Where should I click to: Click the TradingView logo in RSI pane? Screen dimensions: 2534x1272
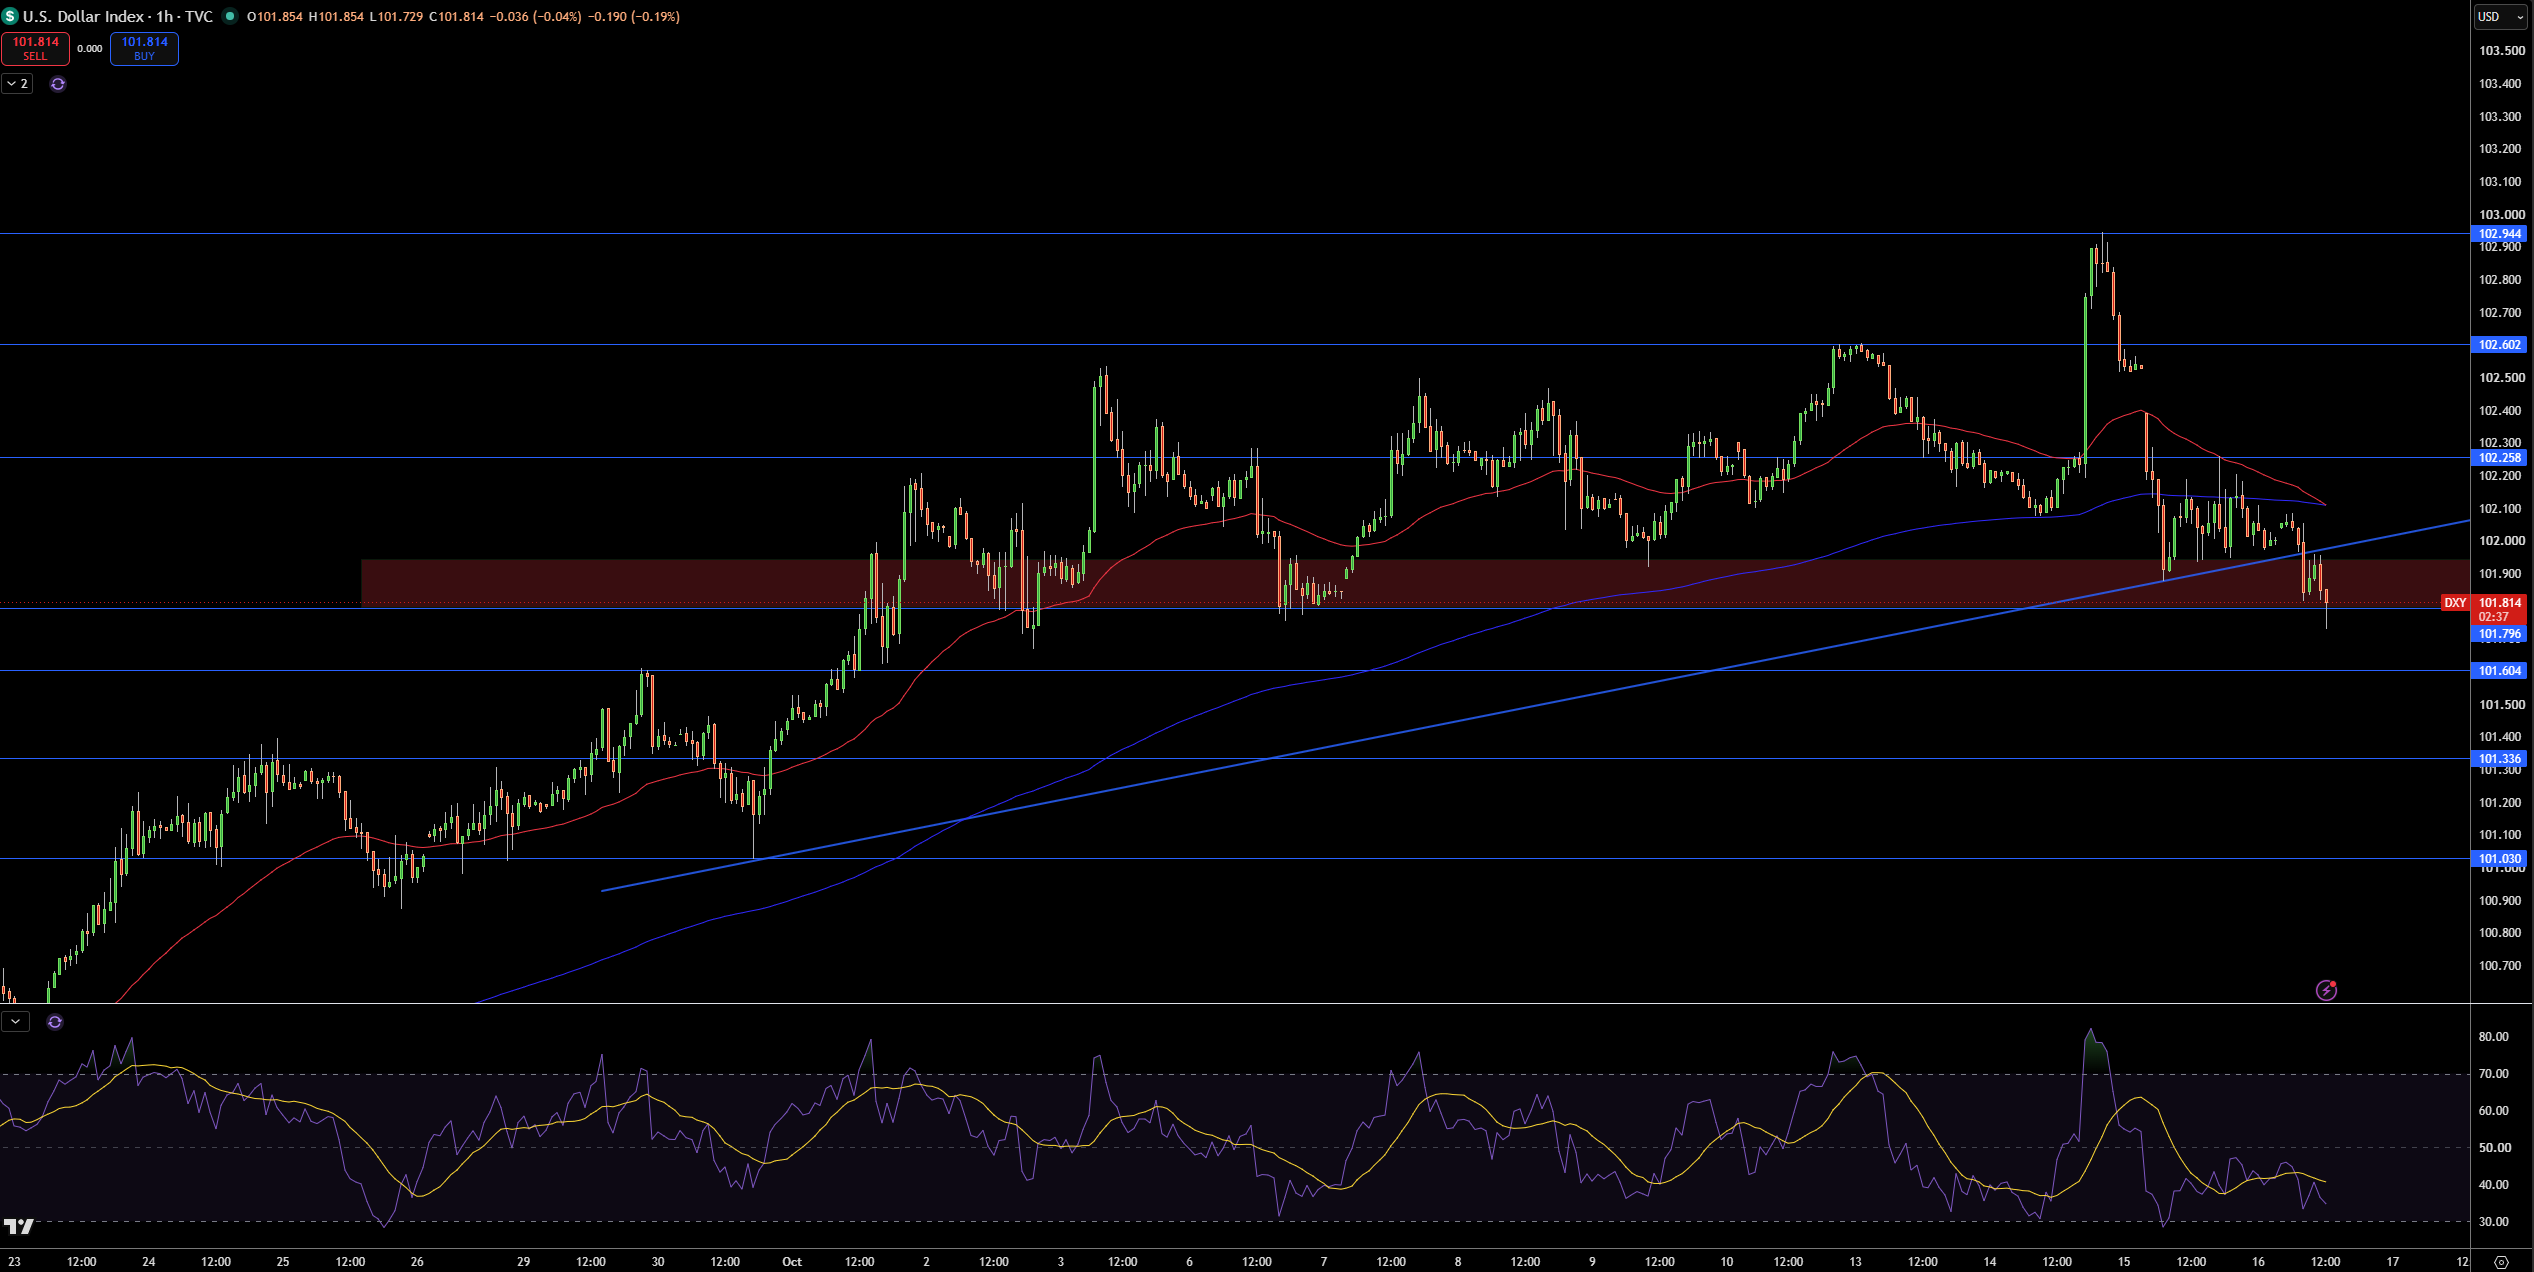pyautogui.click(x=19, y=1226)
